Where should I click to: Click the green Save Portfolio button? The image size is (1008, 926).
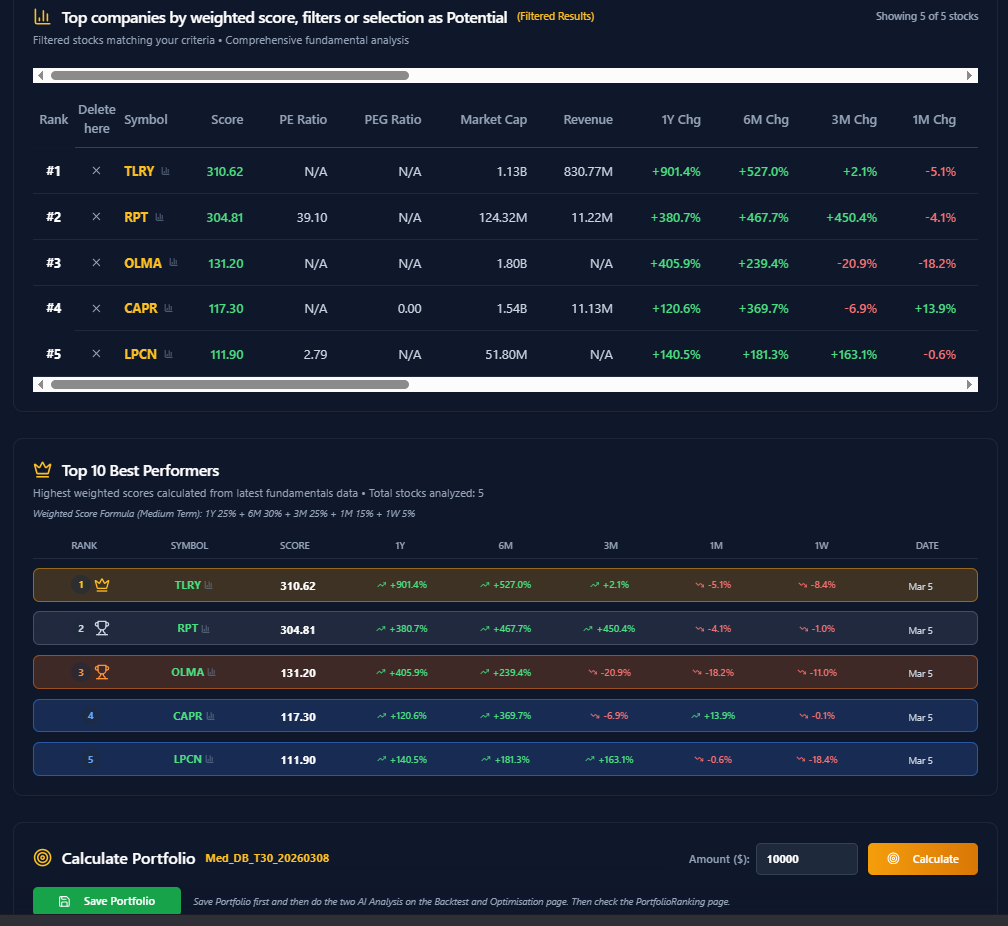pos(107,901)
